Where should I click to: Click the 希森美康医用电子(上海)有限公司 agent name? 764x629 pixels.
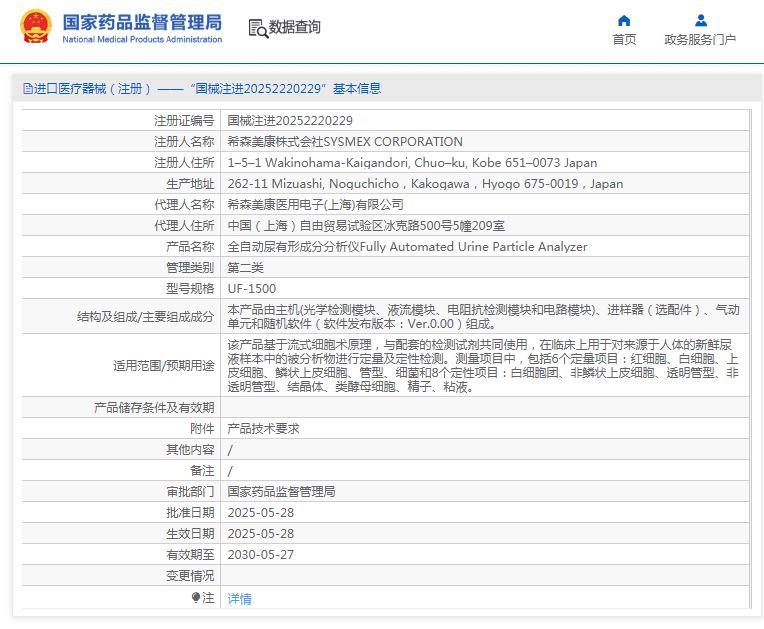(316, 204)
